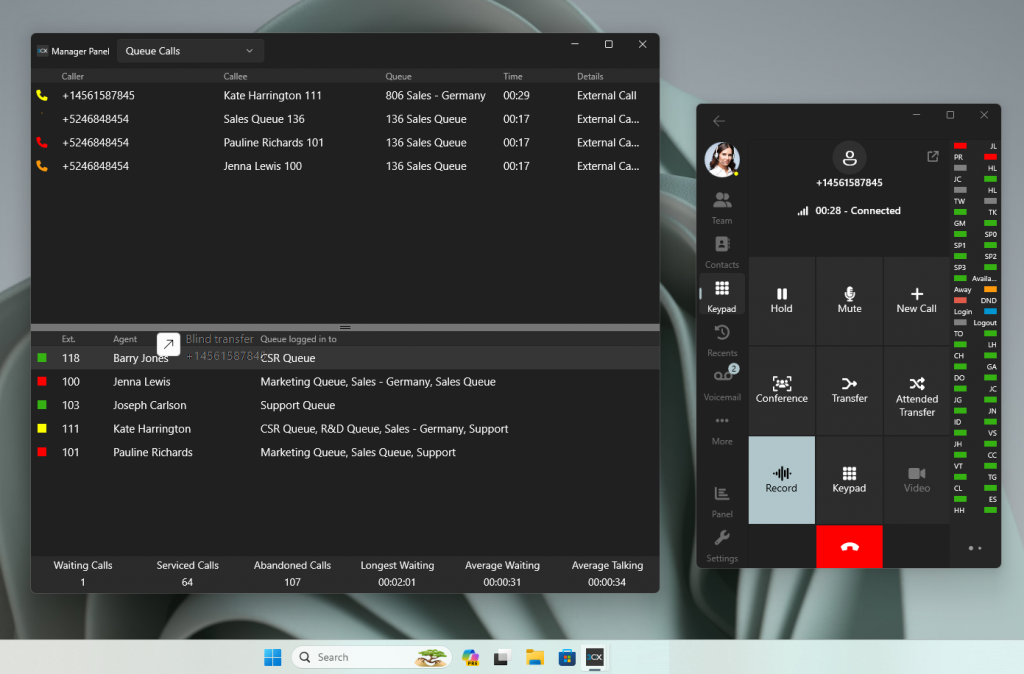This screenshot has width=1024, height=674.
Task: Click the Blind transfer arrow icon
Action: [168, 344]
